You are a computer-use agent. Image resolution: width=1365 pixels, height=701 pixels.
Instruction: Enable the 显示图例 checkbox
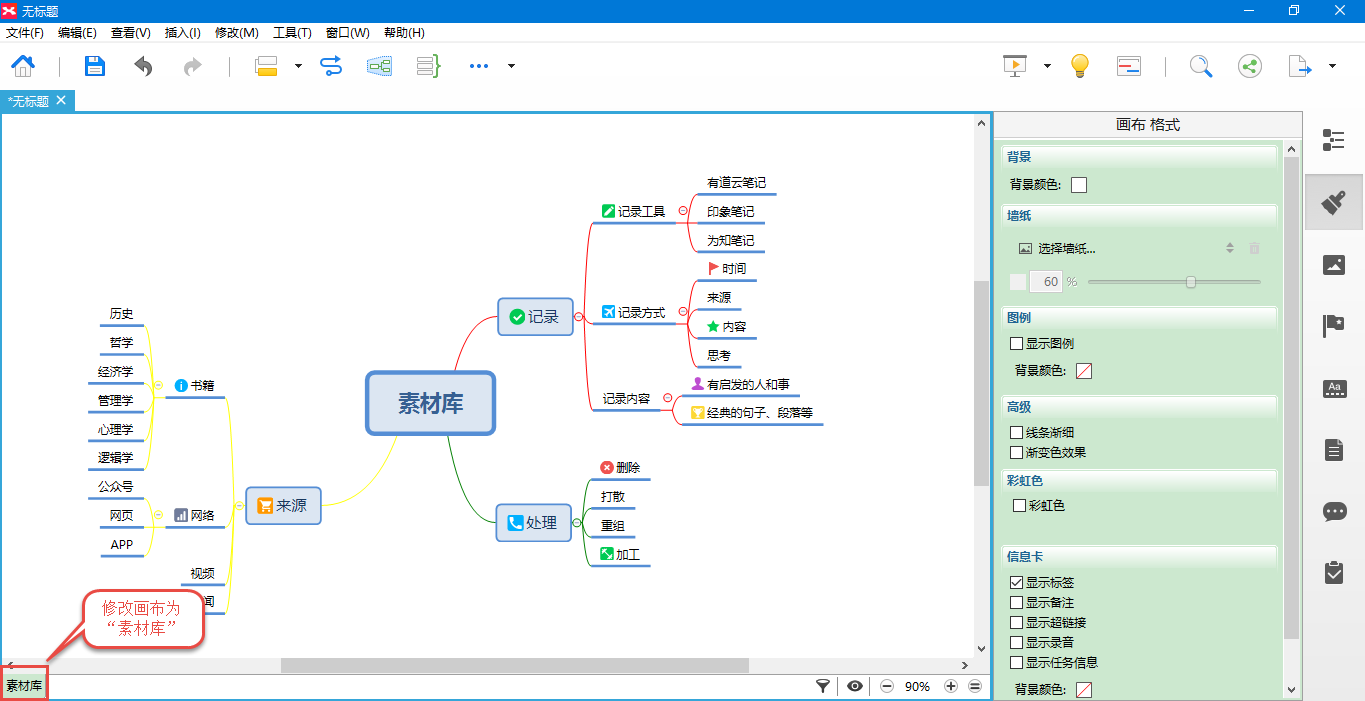click(x=1017, y=344)
